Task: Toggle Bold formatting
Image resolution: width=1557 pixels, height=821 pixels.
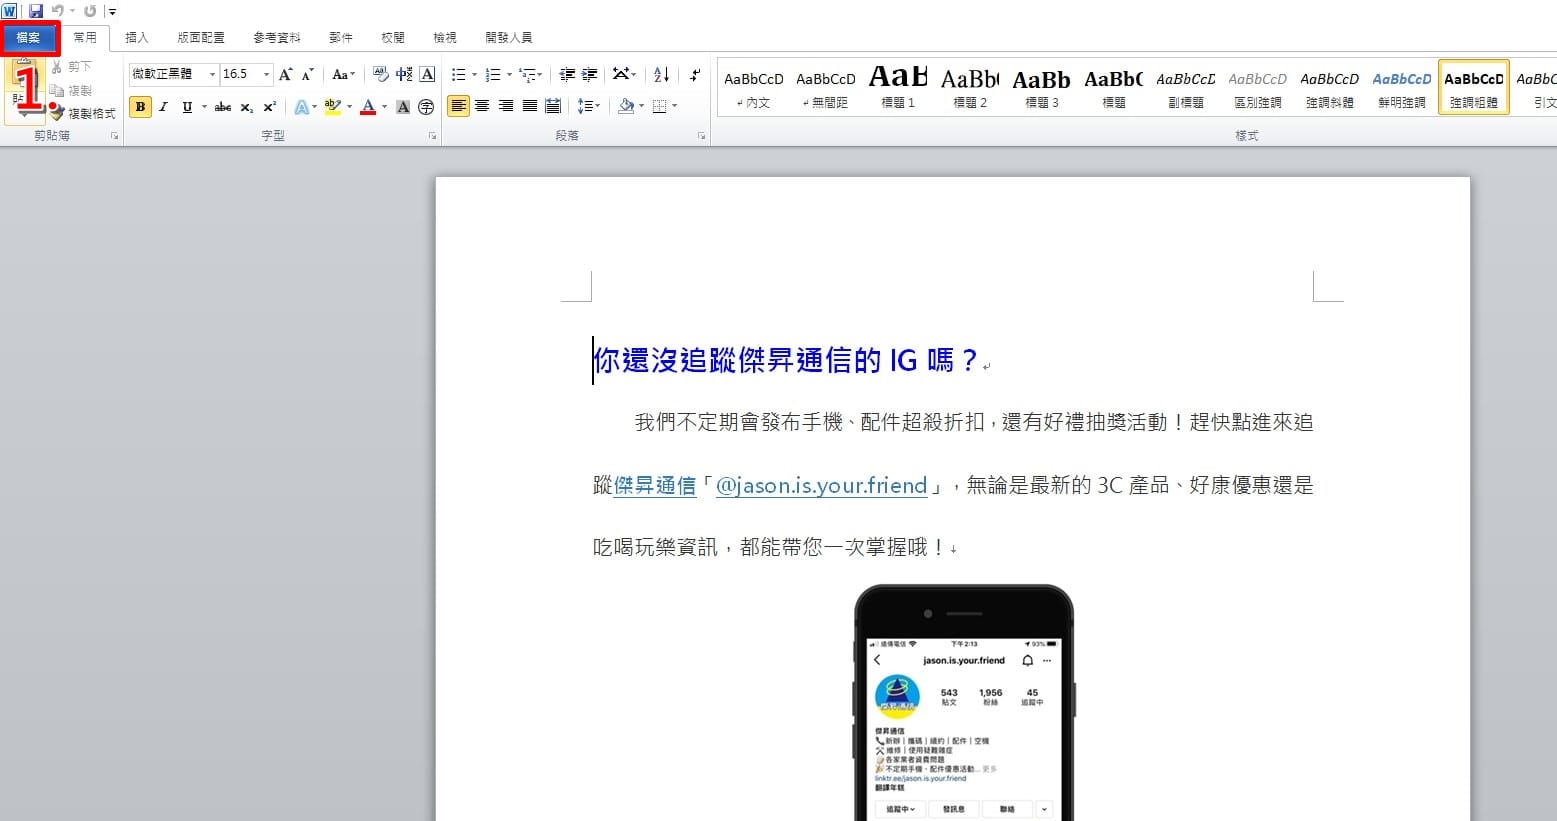Action: [x=140, y=107]
